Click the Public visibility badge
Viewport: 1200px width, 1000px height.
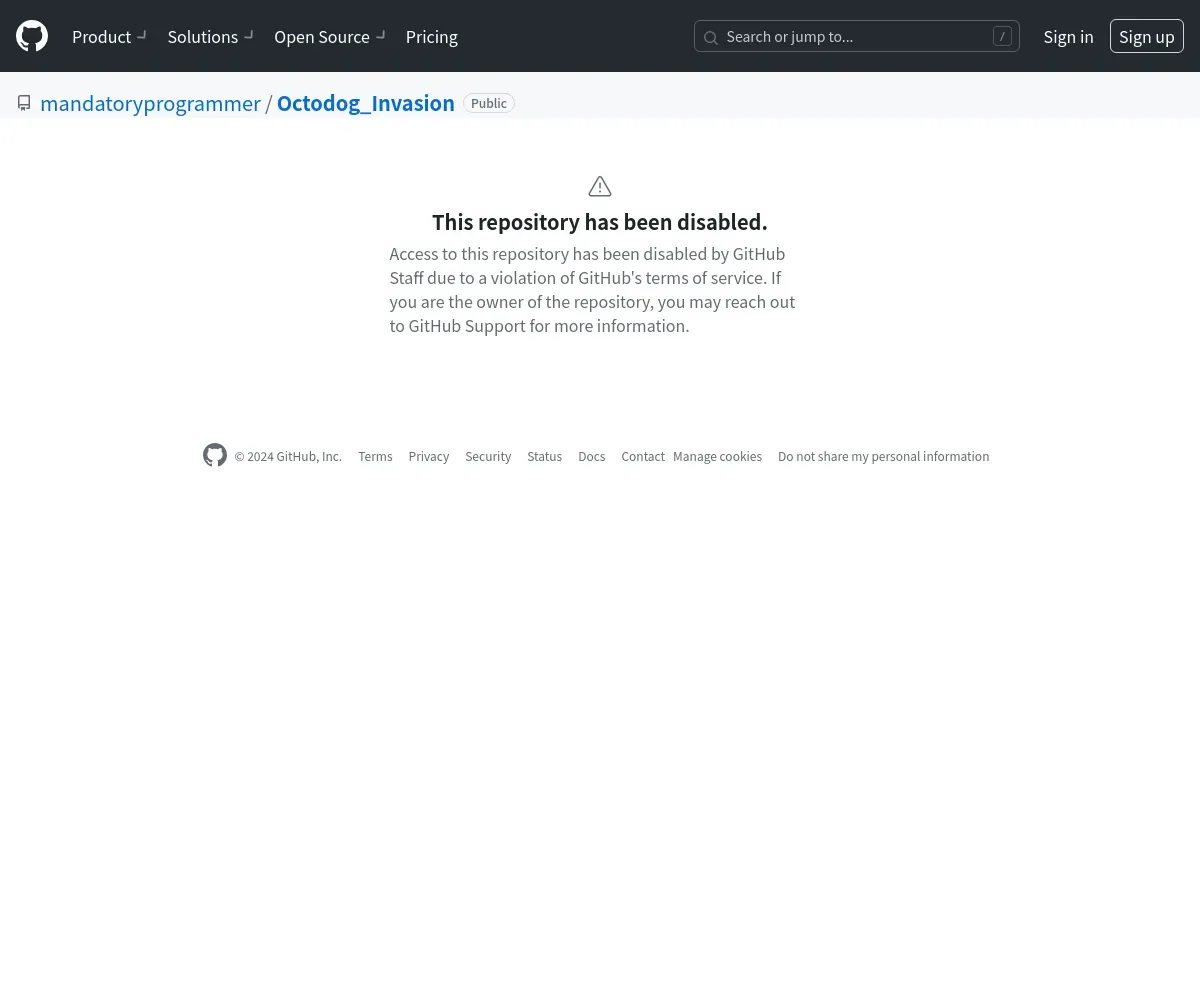(x=489, y=103)
